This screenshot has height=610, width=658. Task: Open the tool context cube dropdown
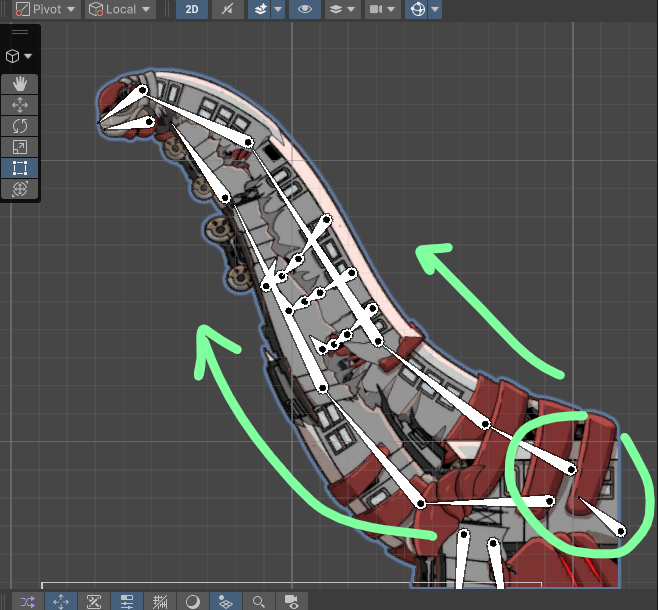click(x=19, y=56)
